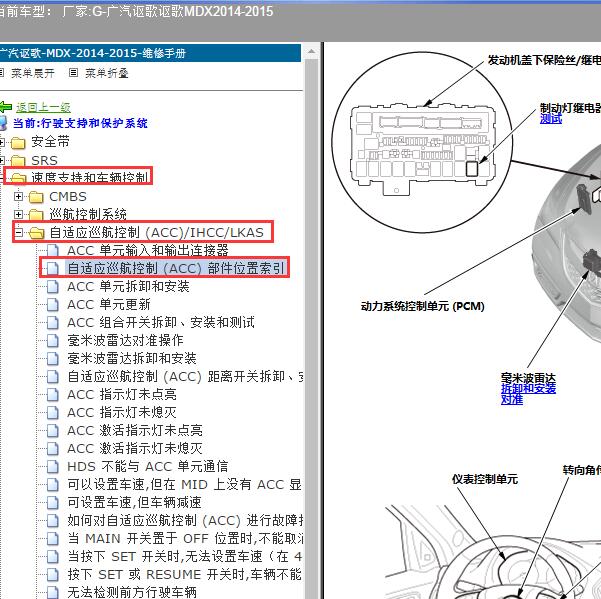Open ACC 激活指示灯未点亮
This screenshot has height=599, width=601.
135,430
